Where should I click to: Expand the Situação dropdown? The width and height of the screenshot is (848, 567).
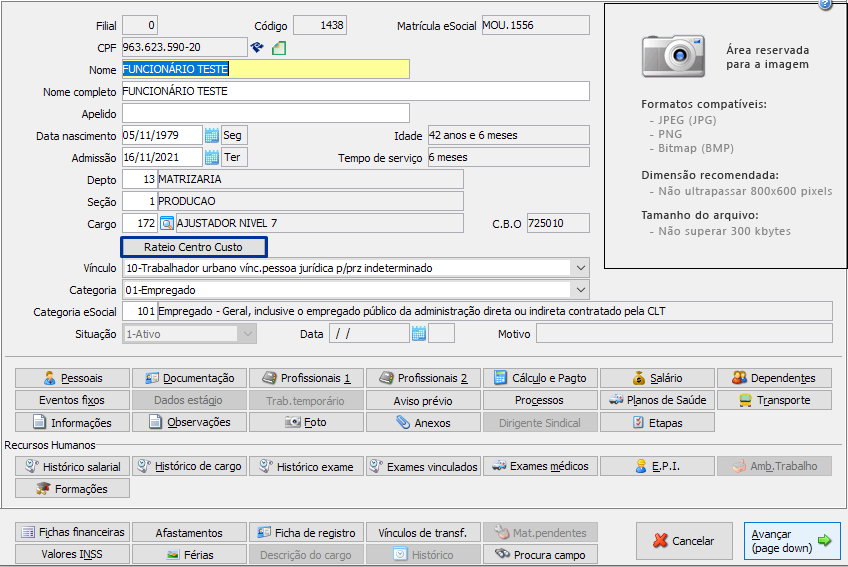click(x=247, y=334)
